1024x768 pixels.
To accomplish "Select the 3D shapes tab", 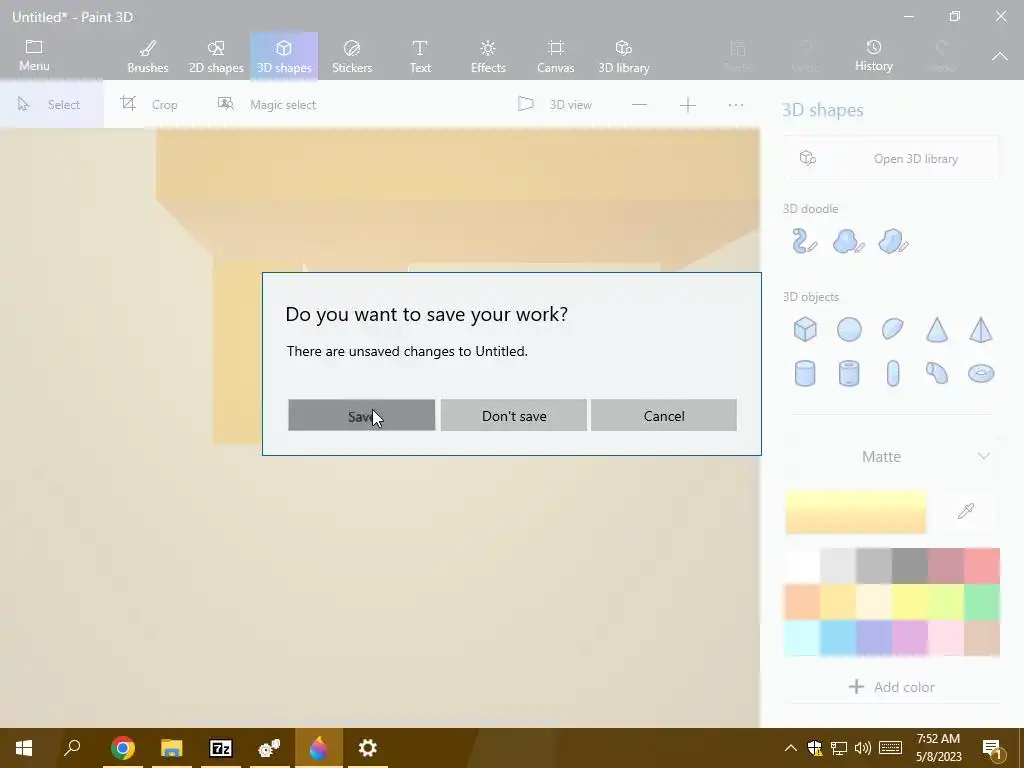I will [283, 56].
